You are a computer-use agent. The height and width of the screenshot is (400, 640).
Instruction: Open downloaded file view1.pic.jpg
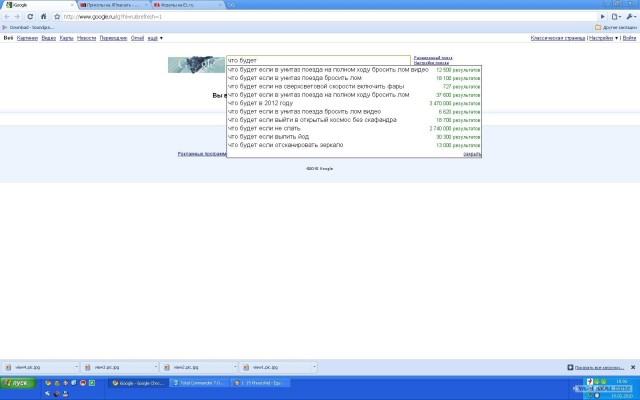[x=276, y=367]
